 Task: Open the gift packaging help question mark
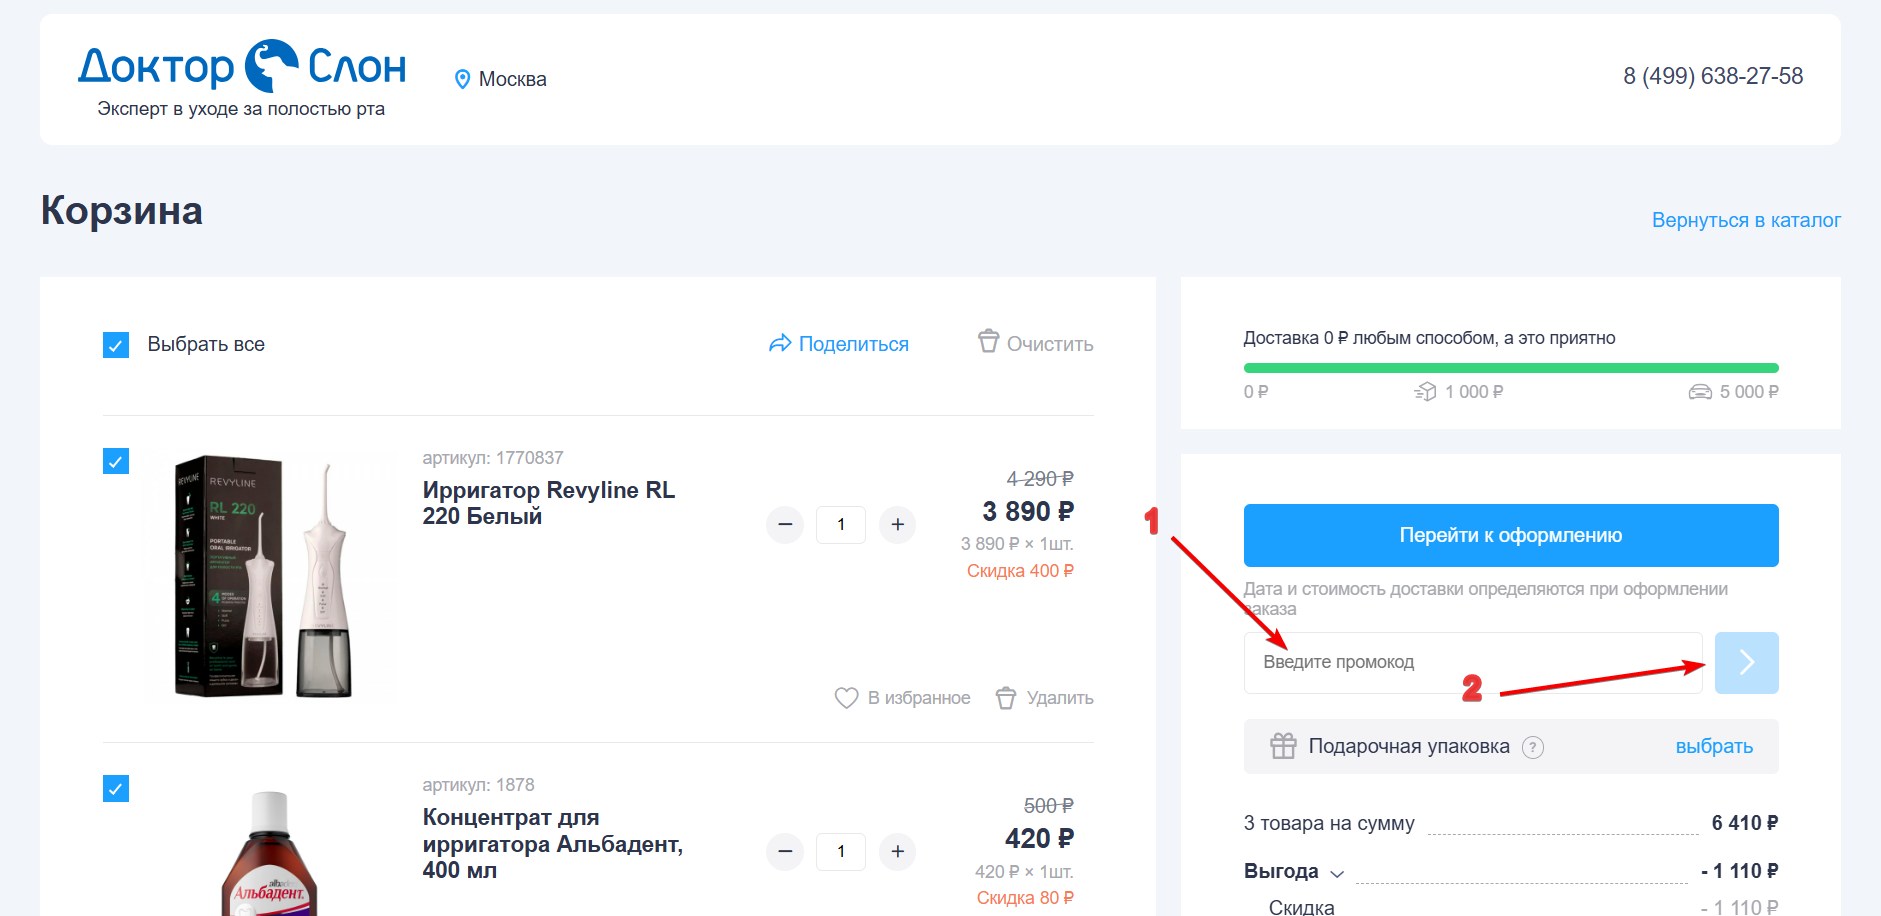(x=1532, y=747)
